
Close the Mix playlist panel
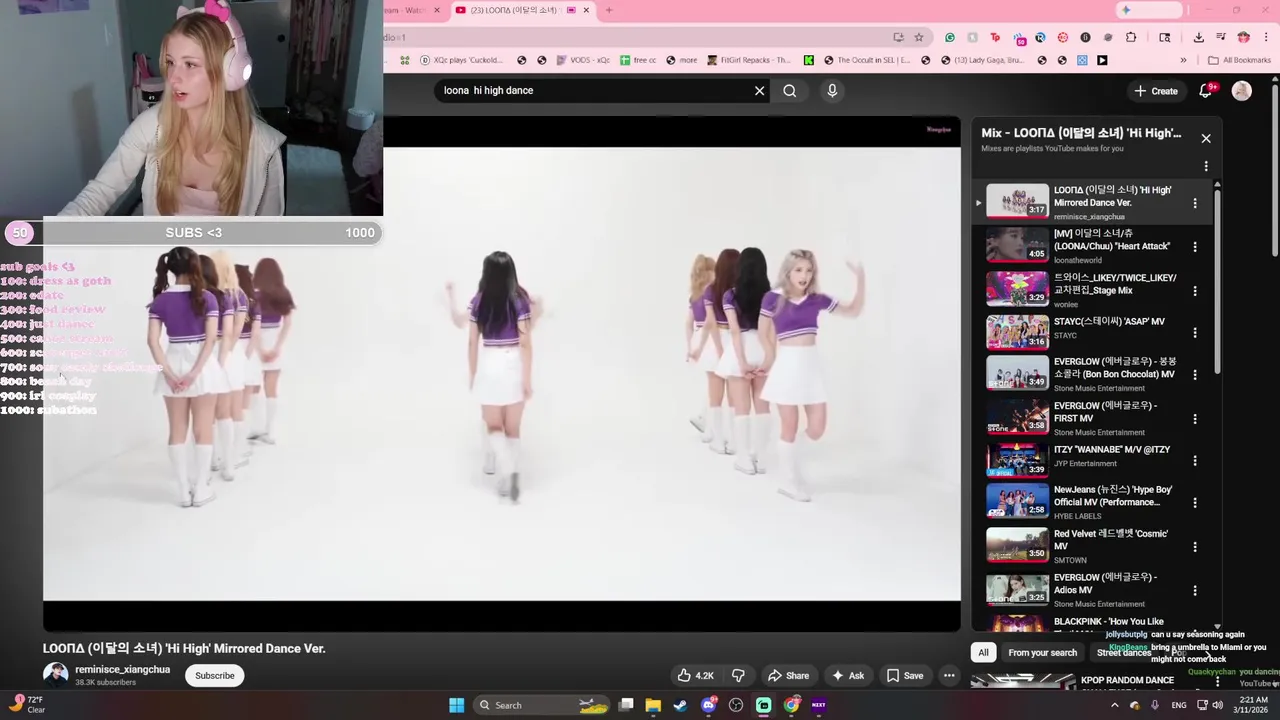pyautogui.click(x=1206, y=139)
